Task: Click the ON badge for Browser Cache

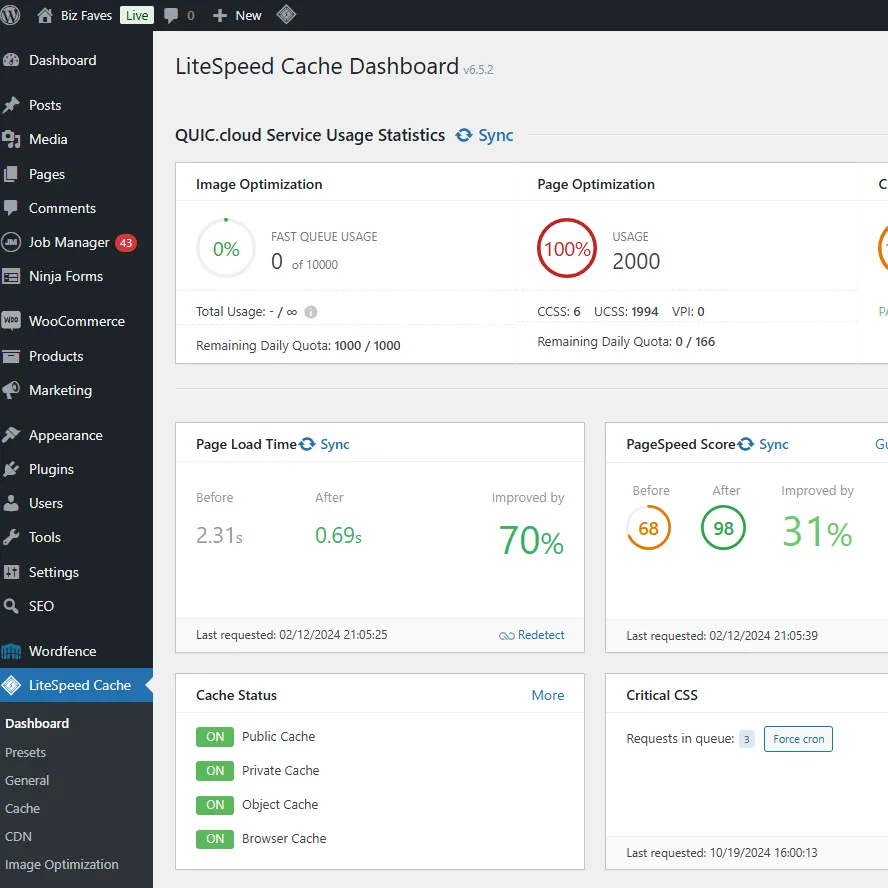Action: [x=215, y=839]
